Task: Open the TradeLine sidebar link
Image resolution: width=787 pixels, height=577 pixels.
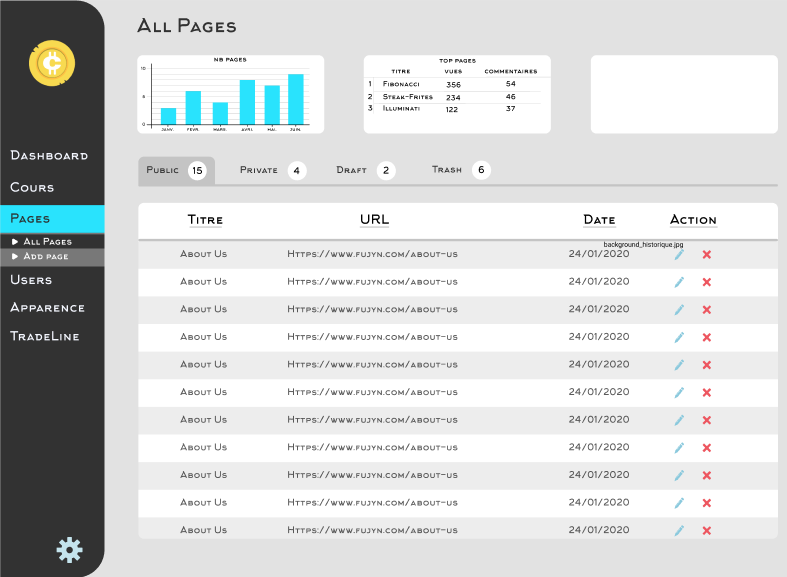Action: tap(44, 337)
